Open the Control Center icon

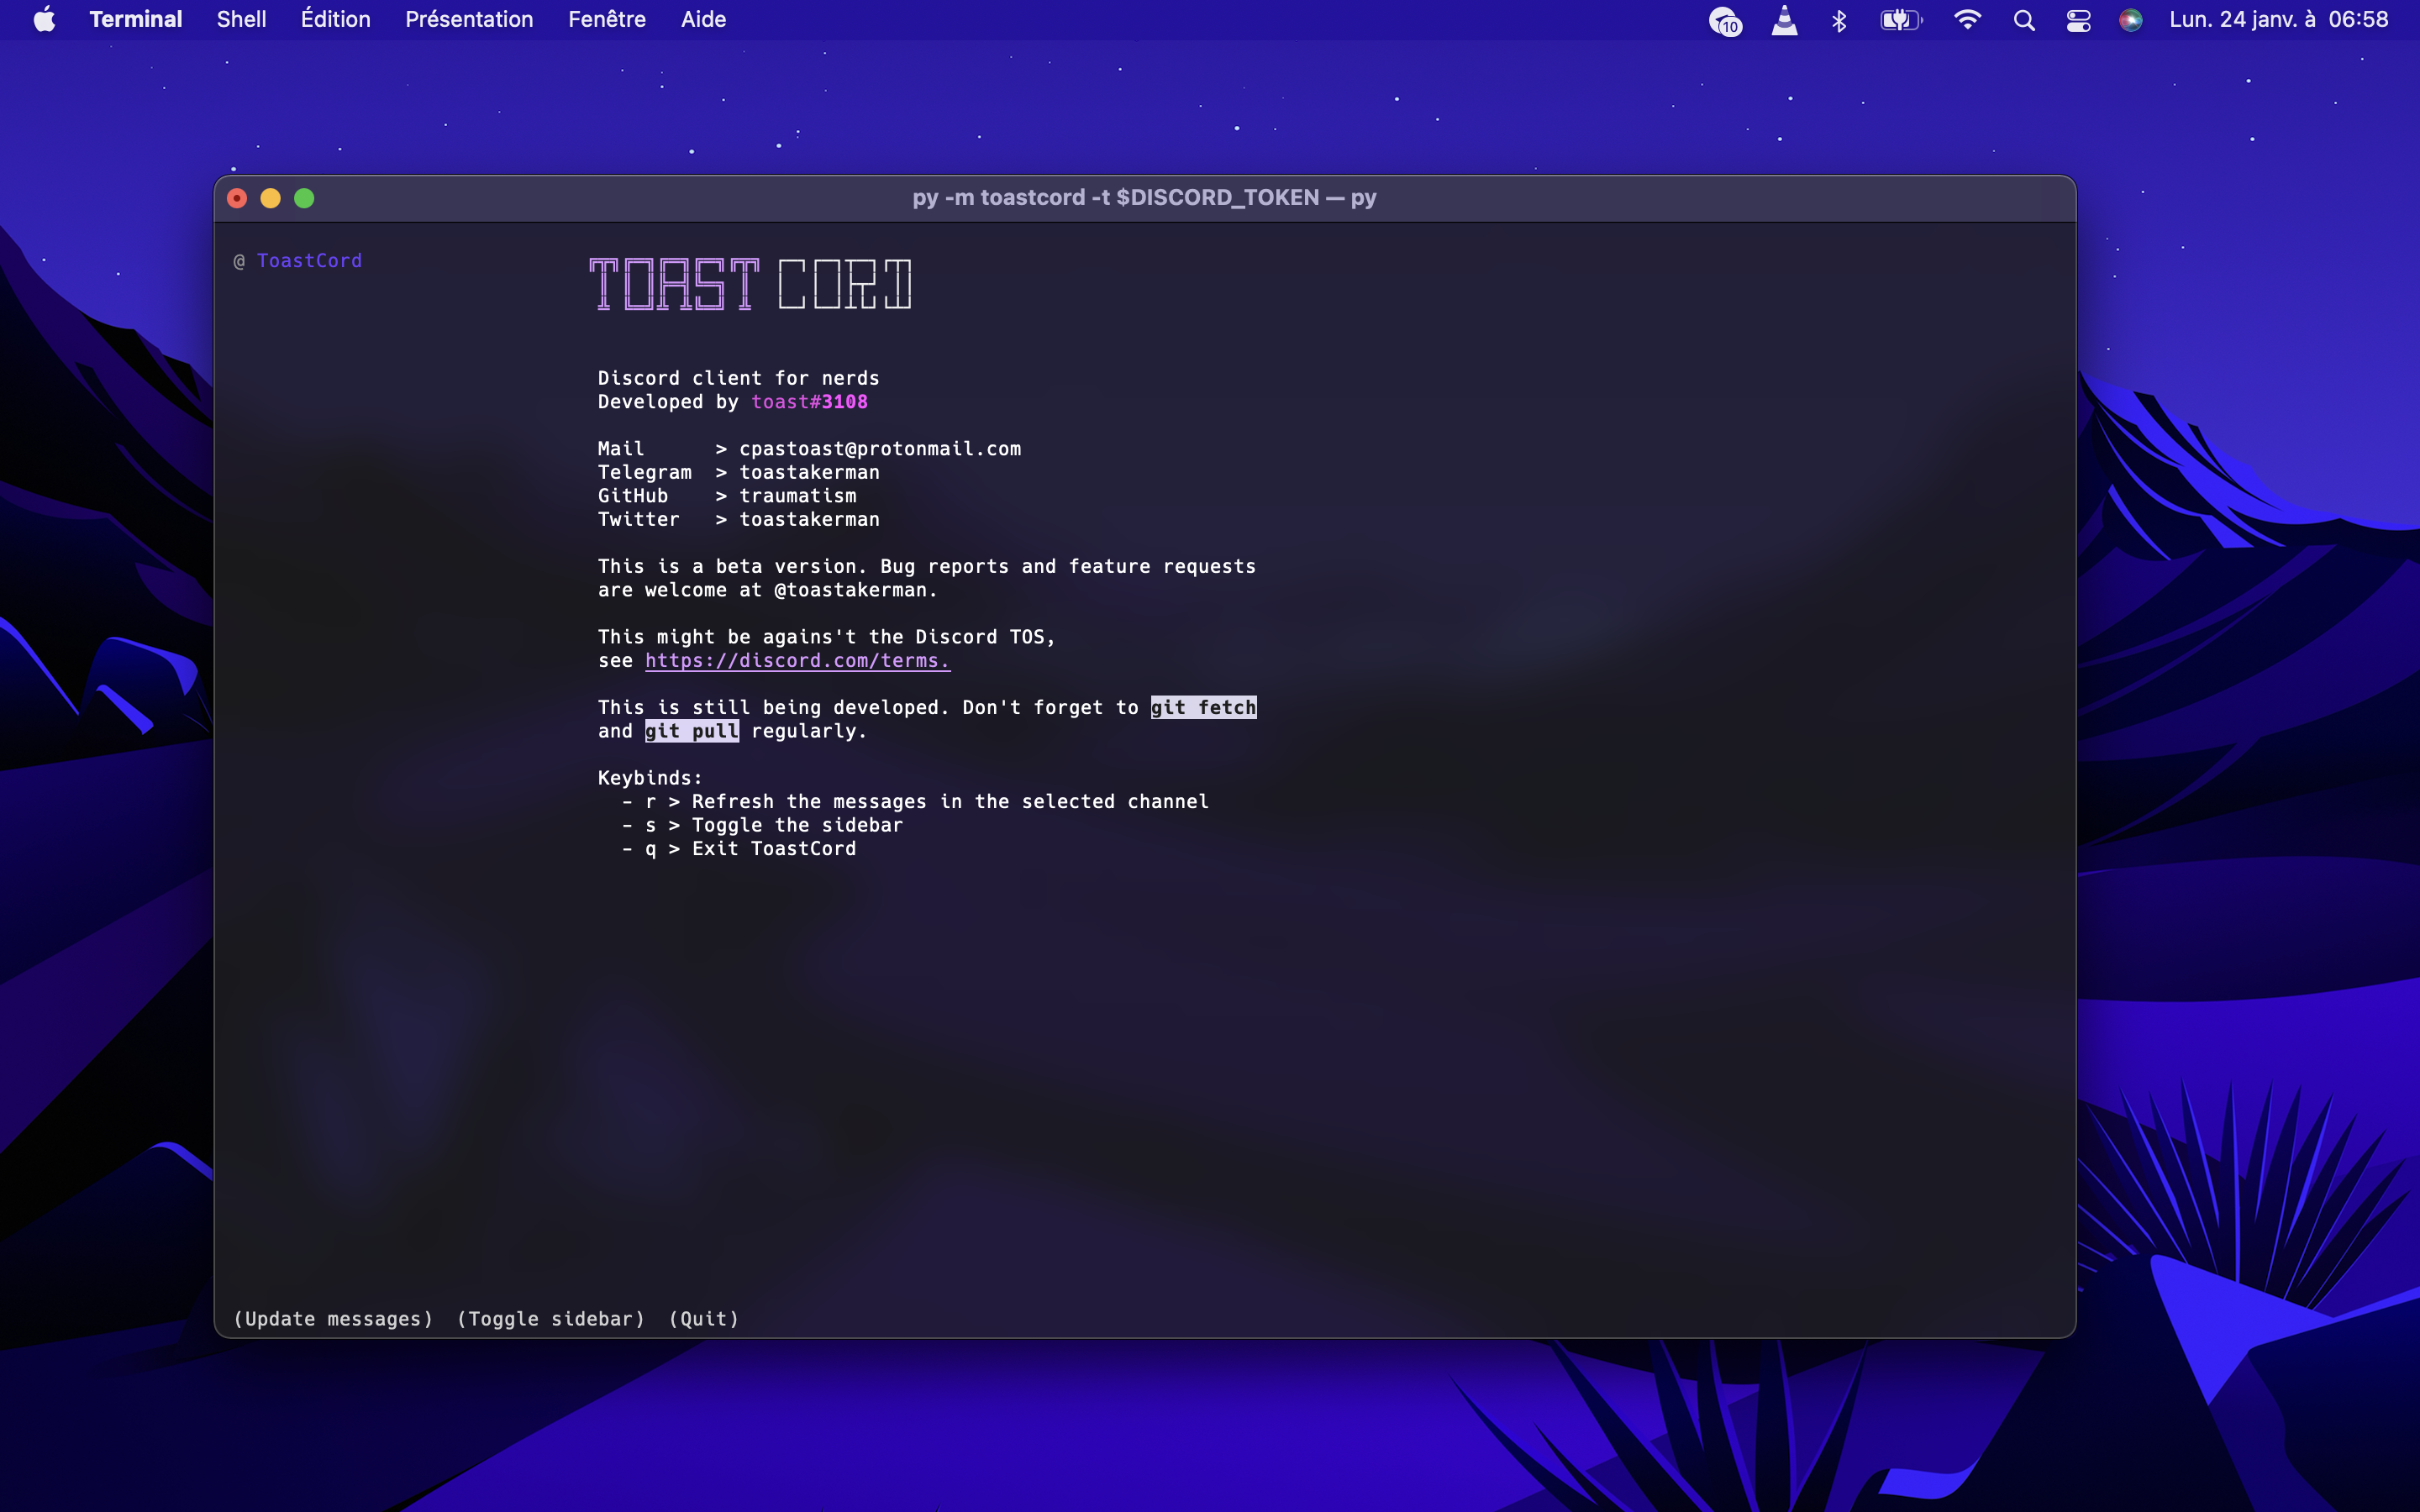[2078, 19]
